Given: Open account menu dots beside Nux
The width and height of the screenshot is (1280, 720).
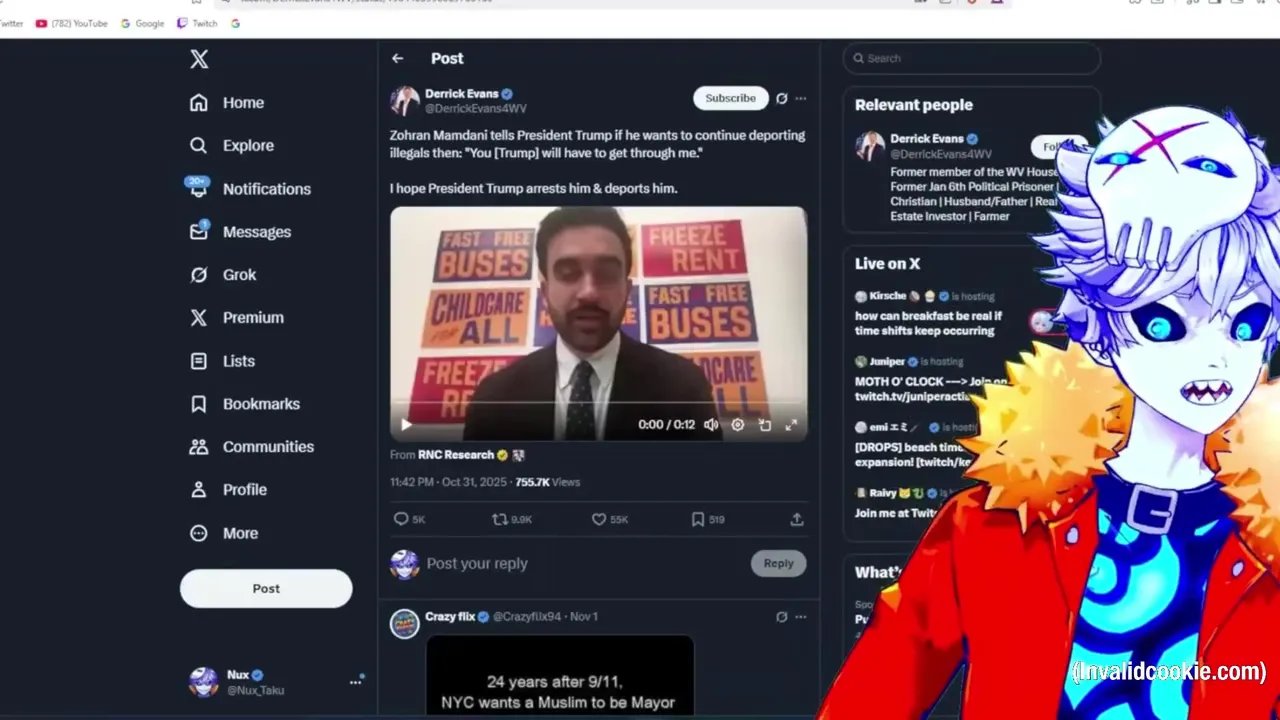Looking at the screenshot, I should coord(355,682).
